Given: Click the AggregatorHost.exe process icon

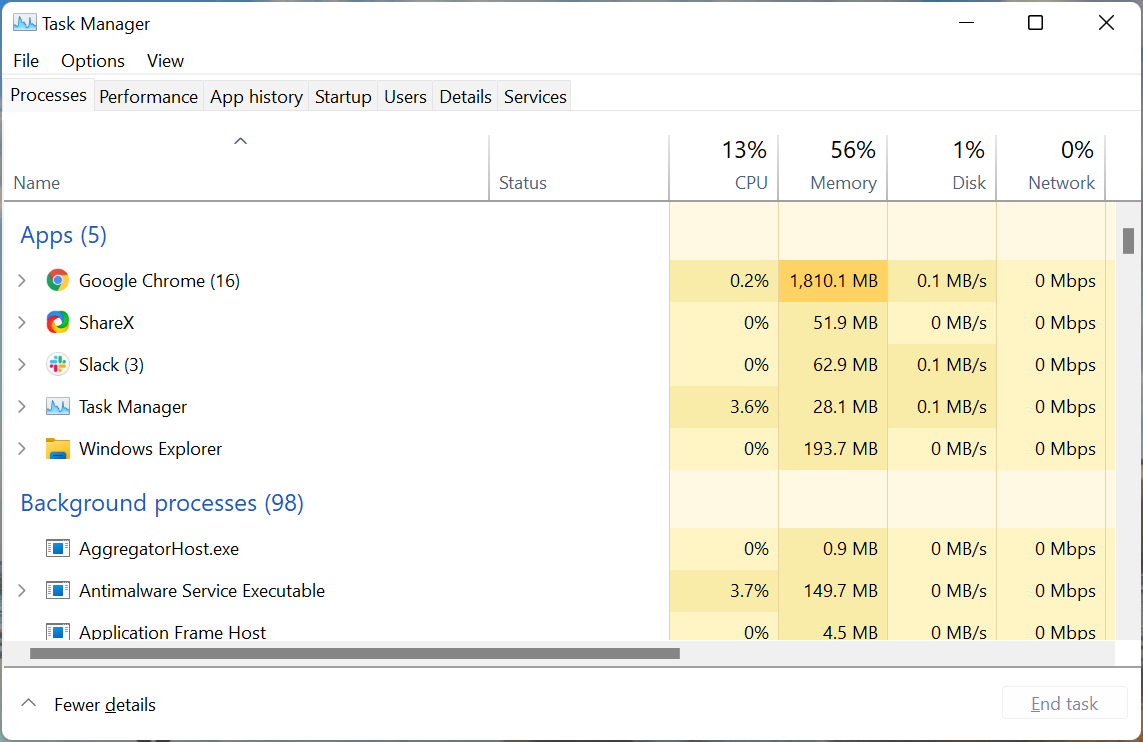Looking at the screenshot, I should coord(57,548).
